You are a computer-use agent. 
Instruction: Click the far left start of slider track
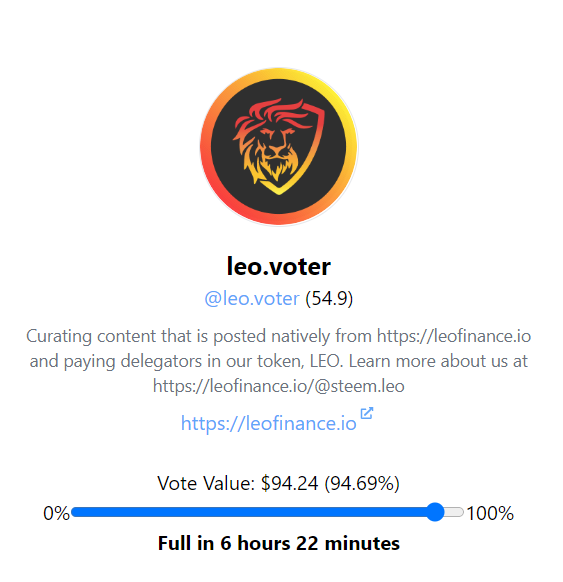point(75,512)
